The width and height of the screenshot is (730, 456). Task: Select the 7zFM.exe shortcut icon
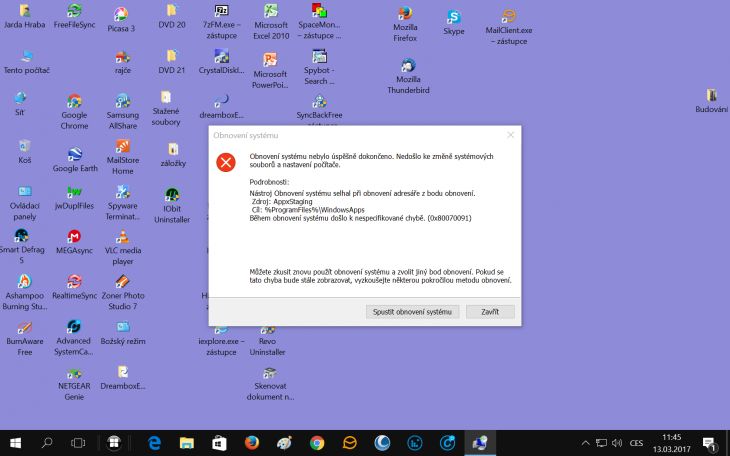tap(222, 22)
